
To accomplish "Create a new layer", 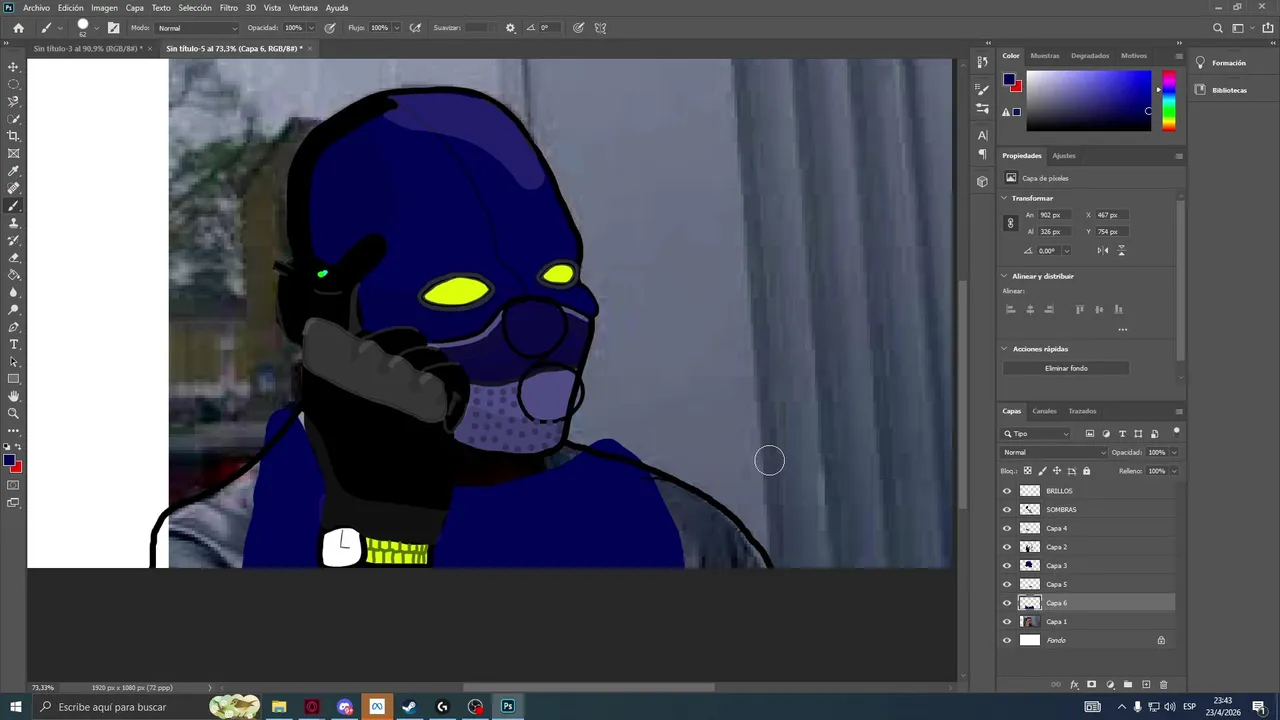I will pos(1146,685).
